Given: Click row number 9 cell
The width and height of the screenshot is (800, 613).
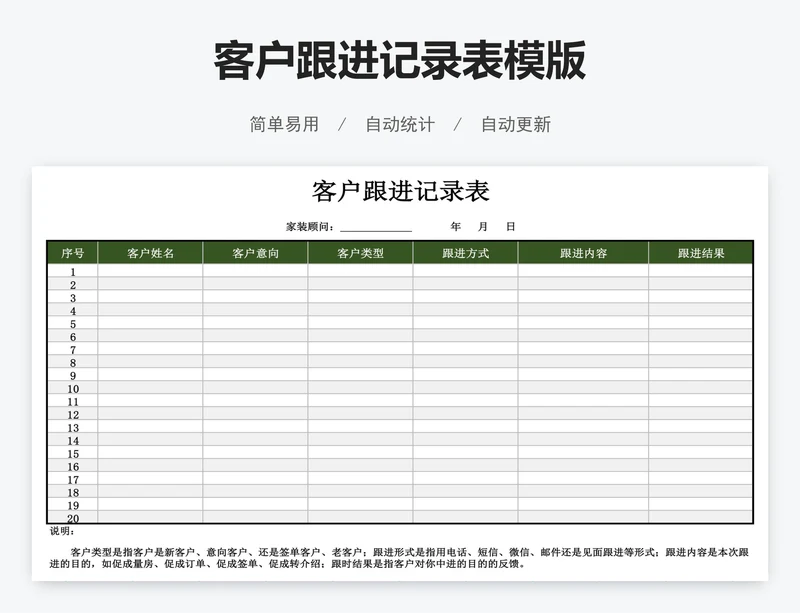Looking at the screenshot, I should (72, 375).
